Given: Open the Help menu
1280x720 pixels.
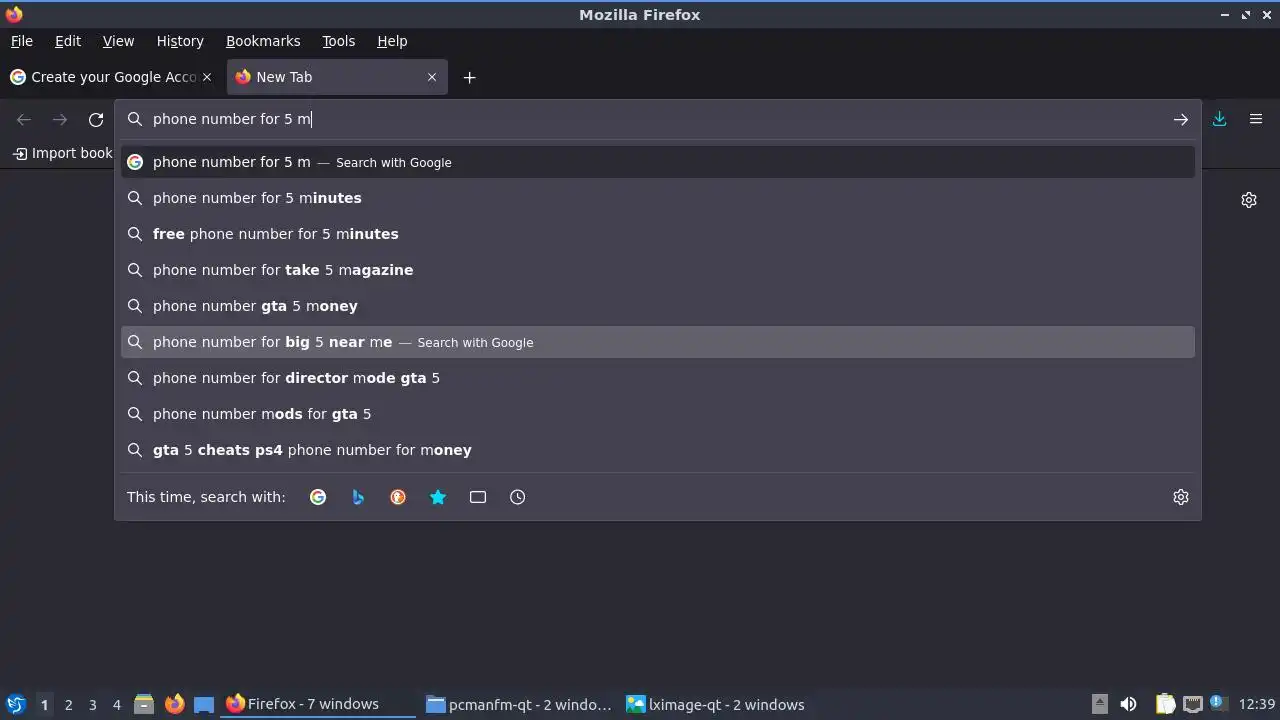Looking at the screenshot, I should 392,41.
